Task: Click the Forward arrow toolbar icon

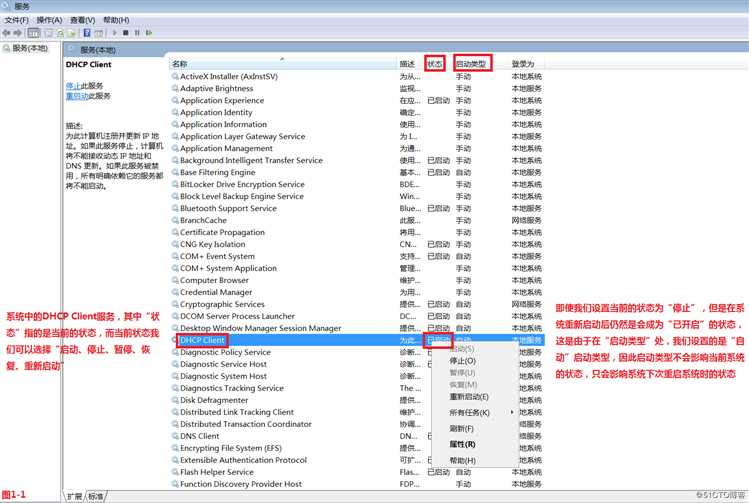Action: pyautogui.click(x=18, y=33)
